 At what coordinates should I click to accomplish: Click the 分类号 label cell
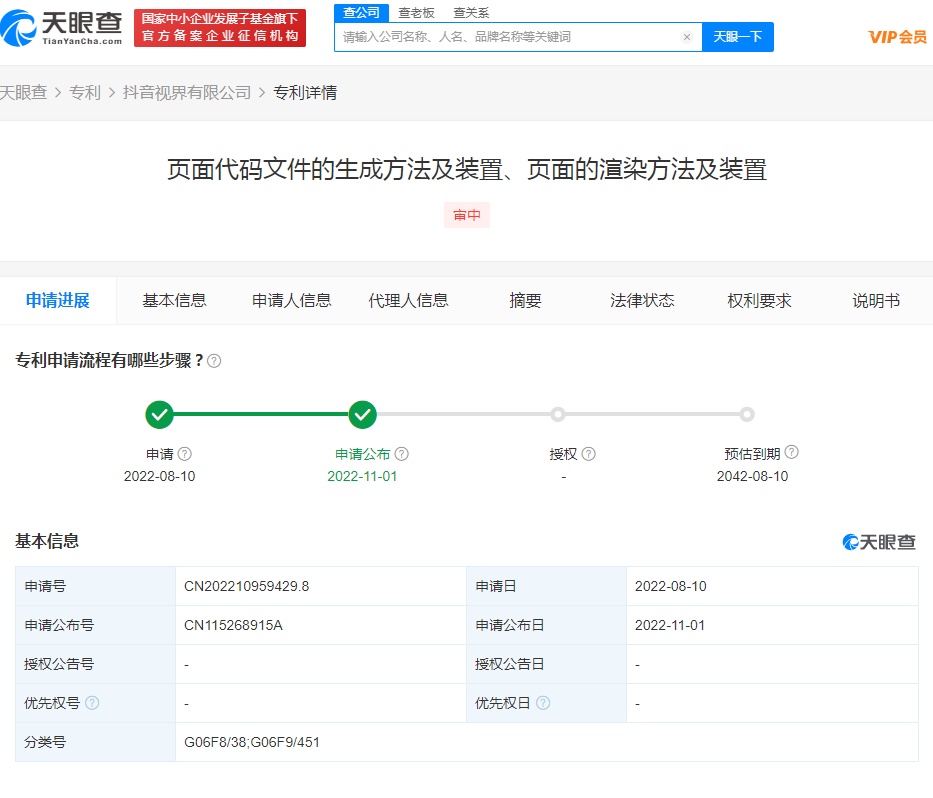click(x=95, y=742)
